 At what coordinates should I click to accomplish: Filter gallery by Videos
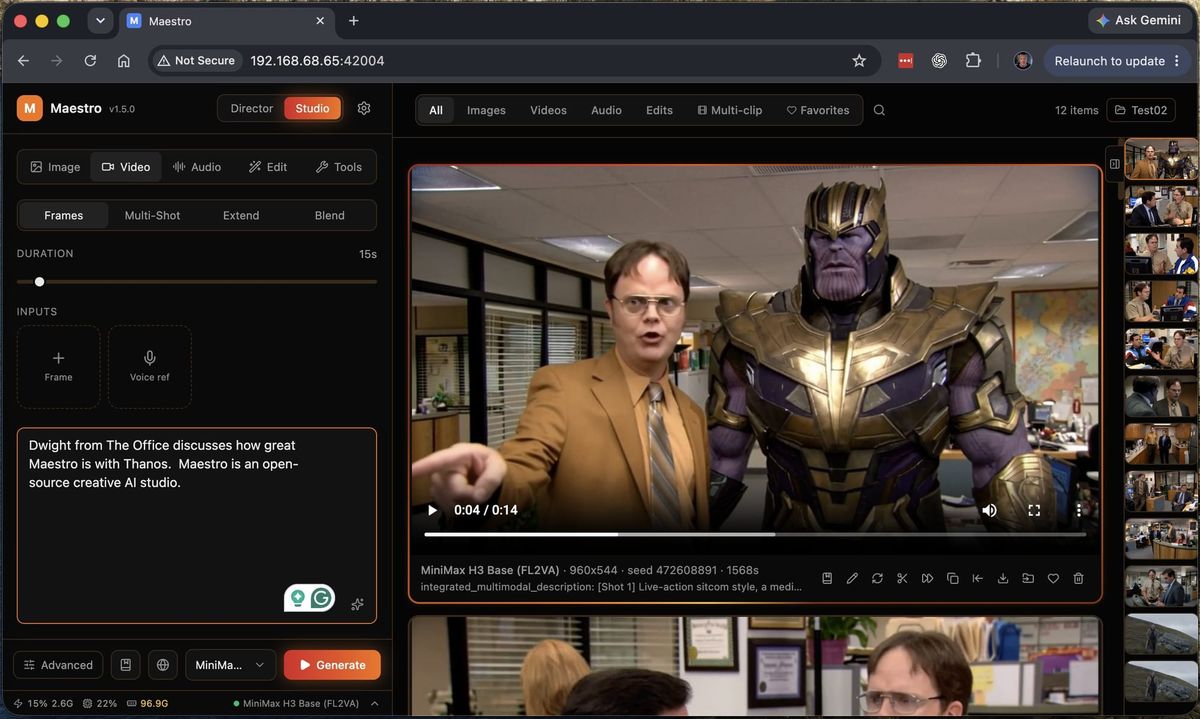548,110
